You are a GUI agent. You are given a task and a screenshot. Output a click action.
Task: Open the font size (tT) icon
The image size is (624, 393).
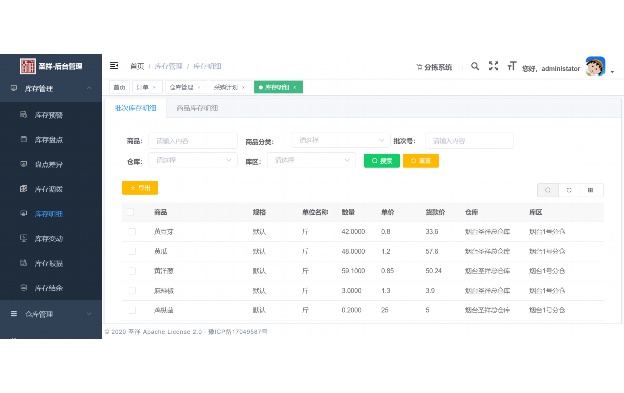(x=512, y=66)
